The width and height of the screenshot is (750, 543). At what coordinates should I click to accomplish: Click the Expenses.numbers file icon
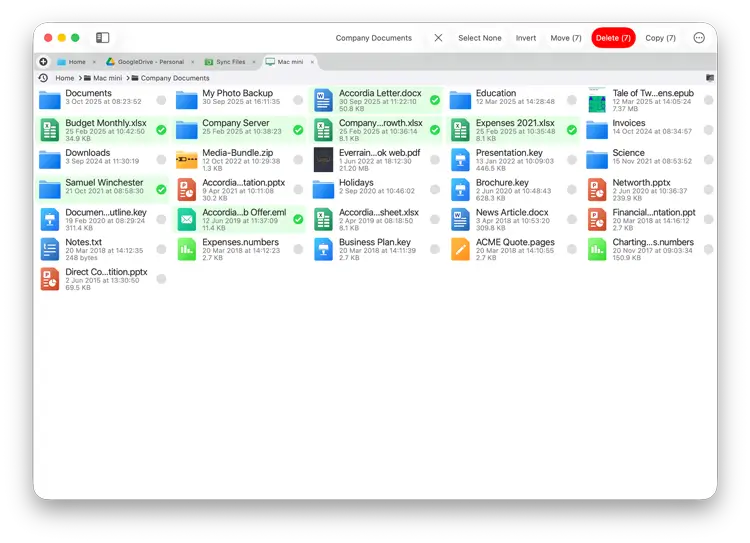(x=187, y=249)
